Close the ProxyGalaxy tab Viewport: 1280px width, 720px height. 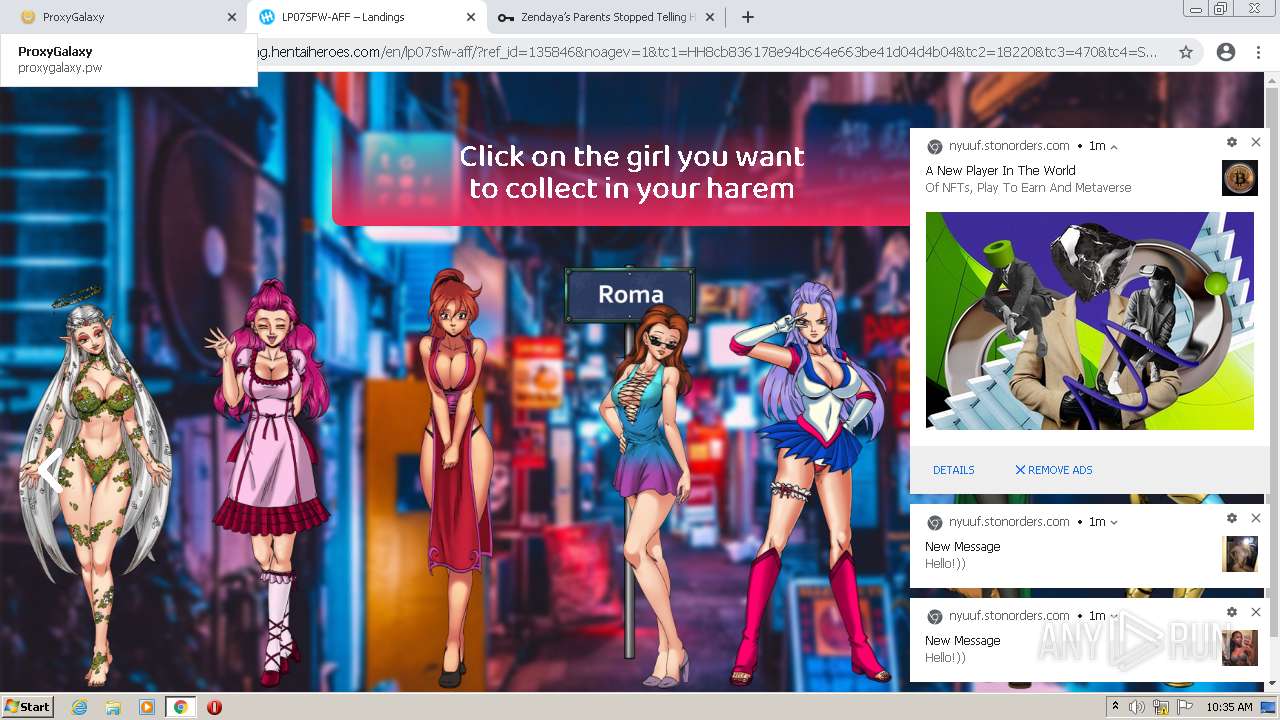232,17
